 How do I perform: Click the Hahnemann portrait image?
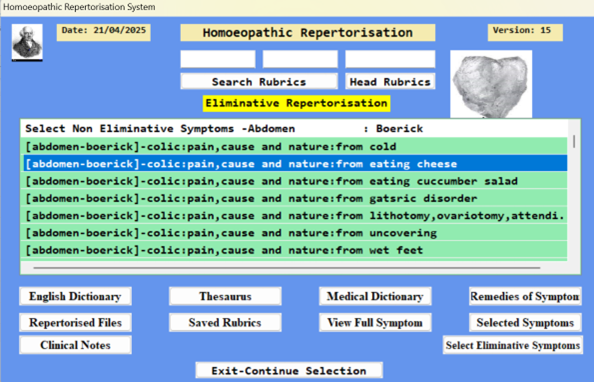click(27, 42)
